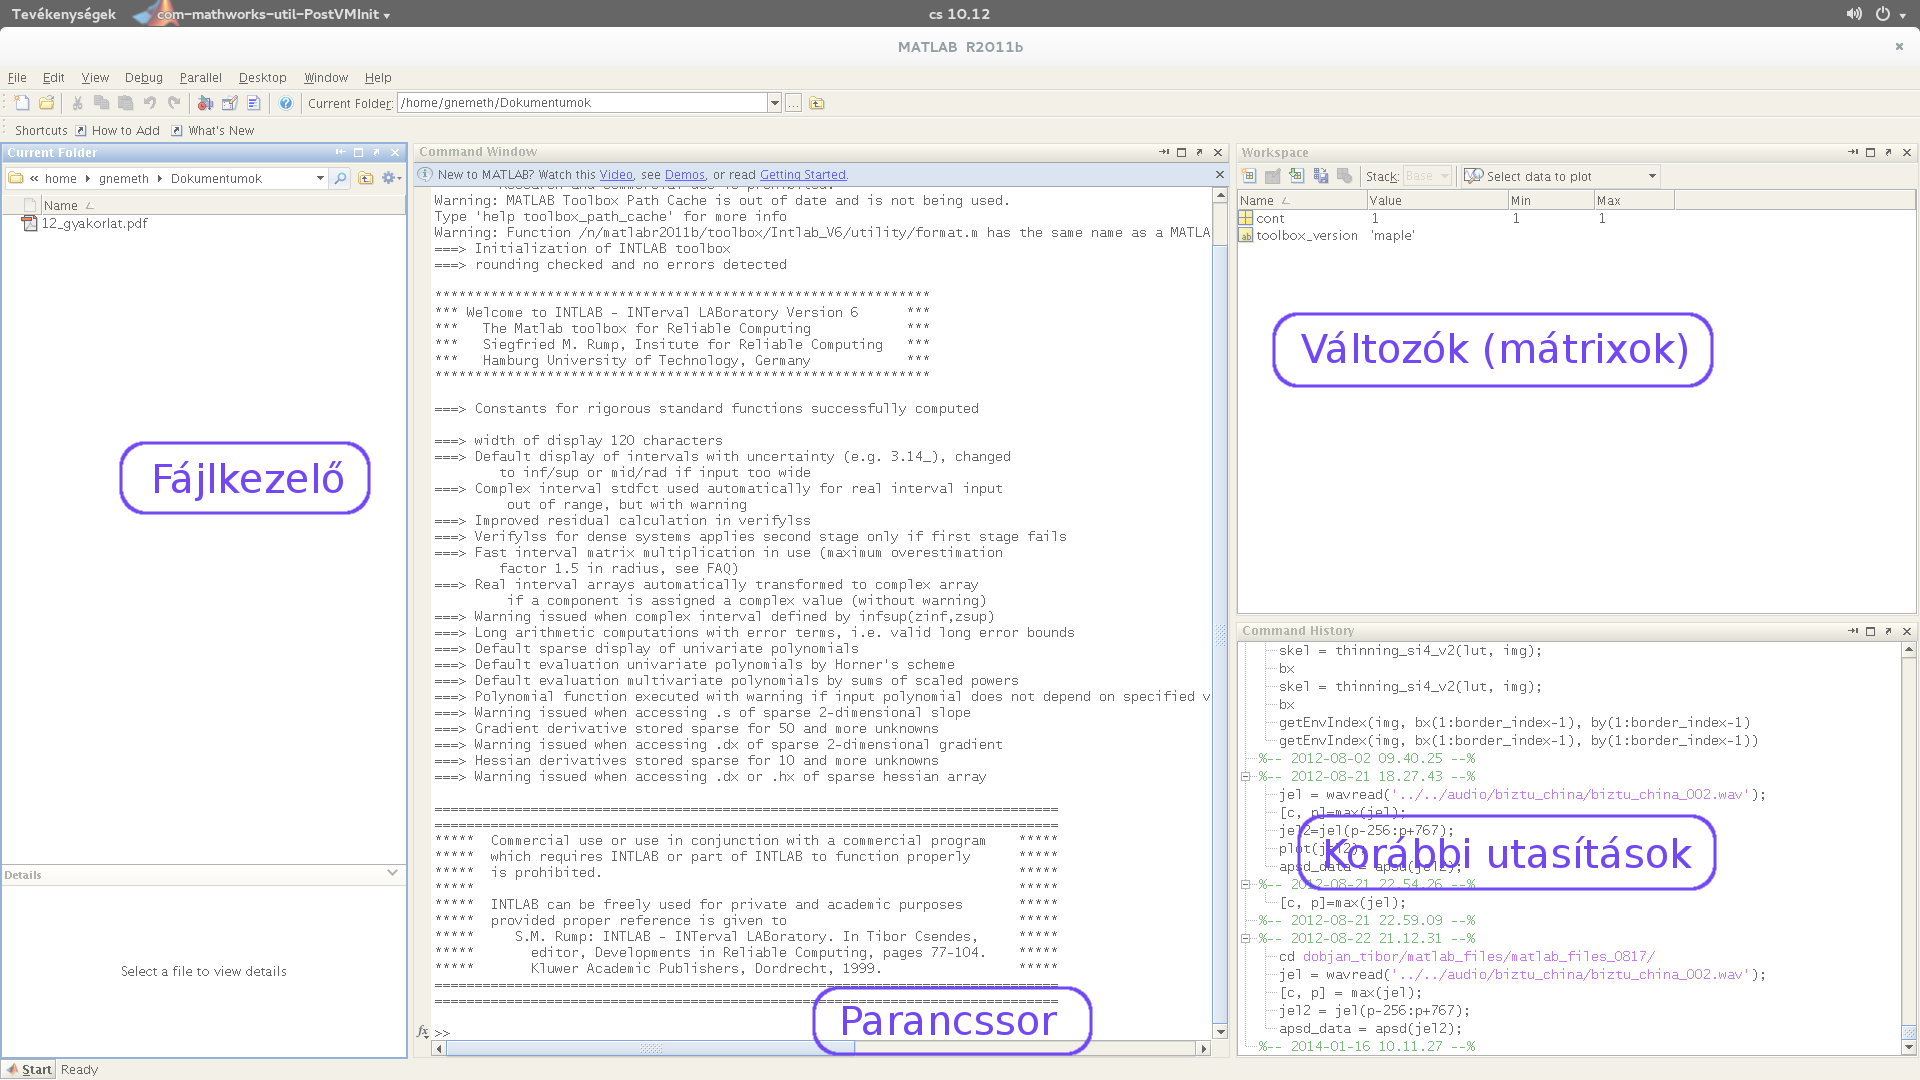Create a new script file
The width and height of the screenshot is (1920, 1080).
(22, 103)
